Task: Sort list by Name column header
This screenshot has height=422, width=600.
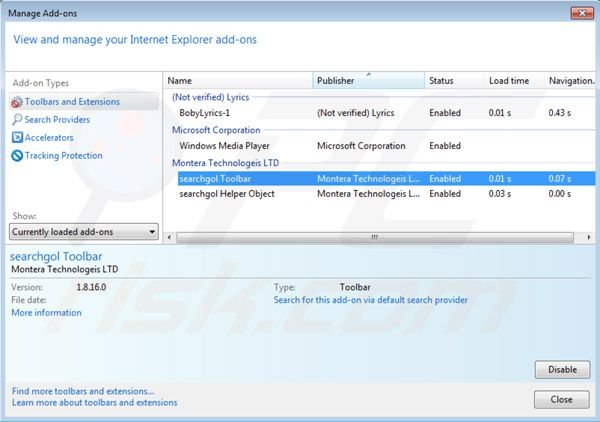Action: [x=238, y=81]
